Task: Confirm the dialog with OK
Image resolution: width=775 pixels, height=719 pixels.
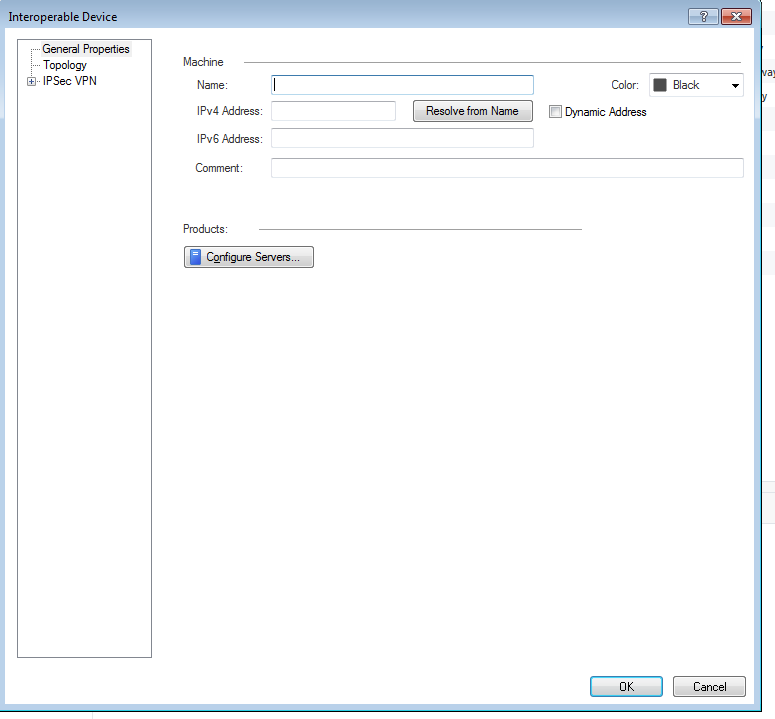Action: pyautogui.click(x=626, y=686)
